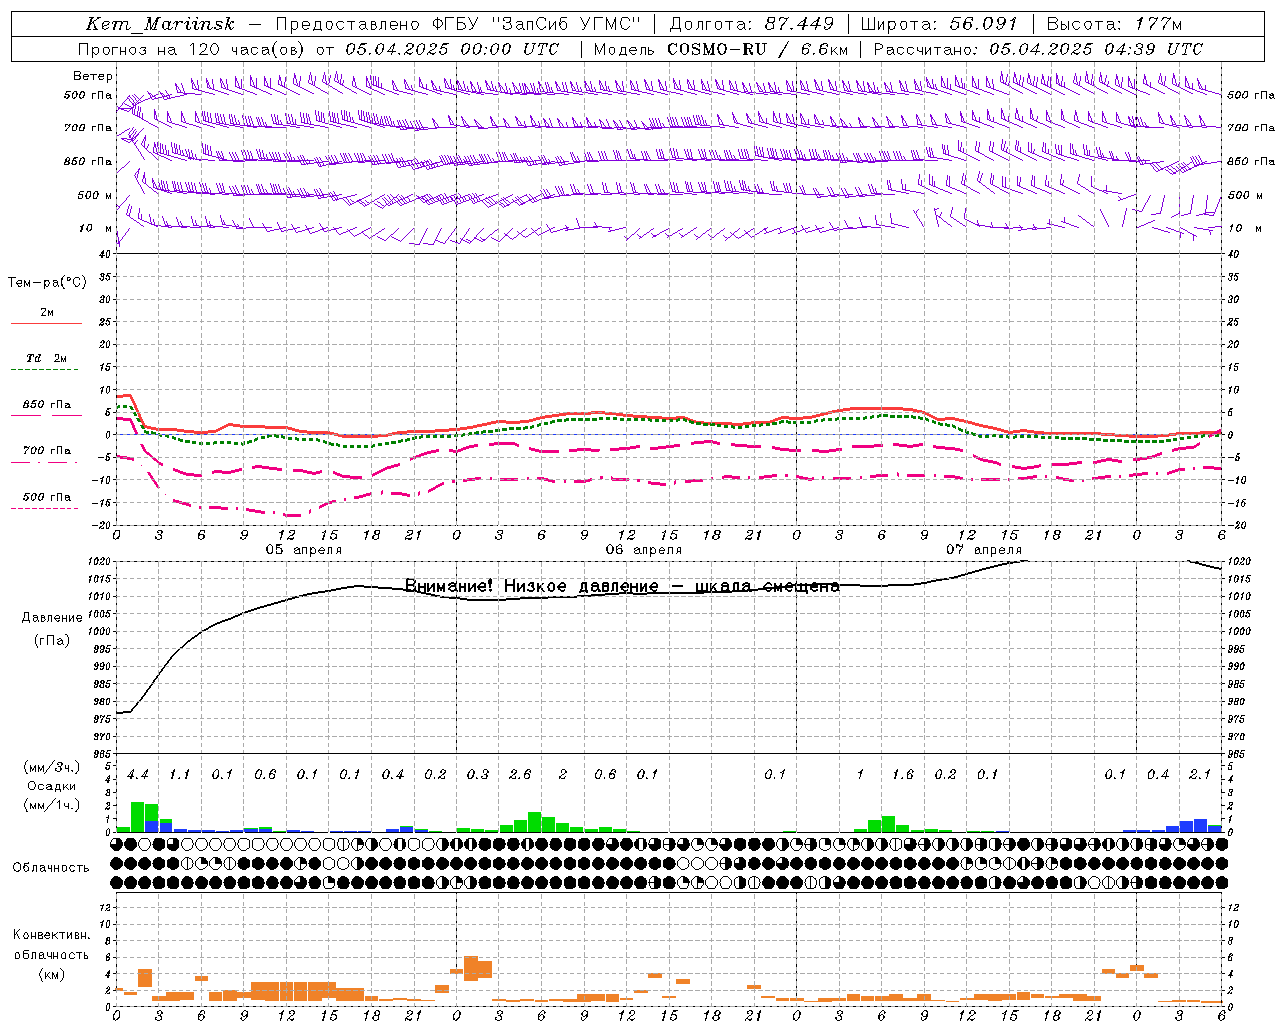This screenshot has height=1024, width=1280.
Task: Click the Конвективн. облачность label
Action: tap(51, 945)
